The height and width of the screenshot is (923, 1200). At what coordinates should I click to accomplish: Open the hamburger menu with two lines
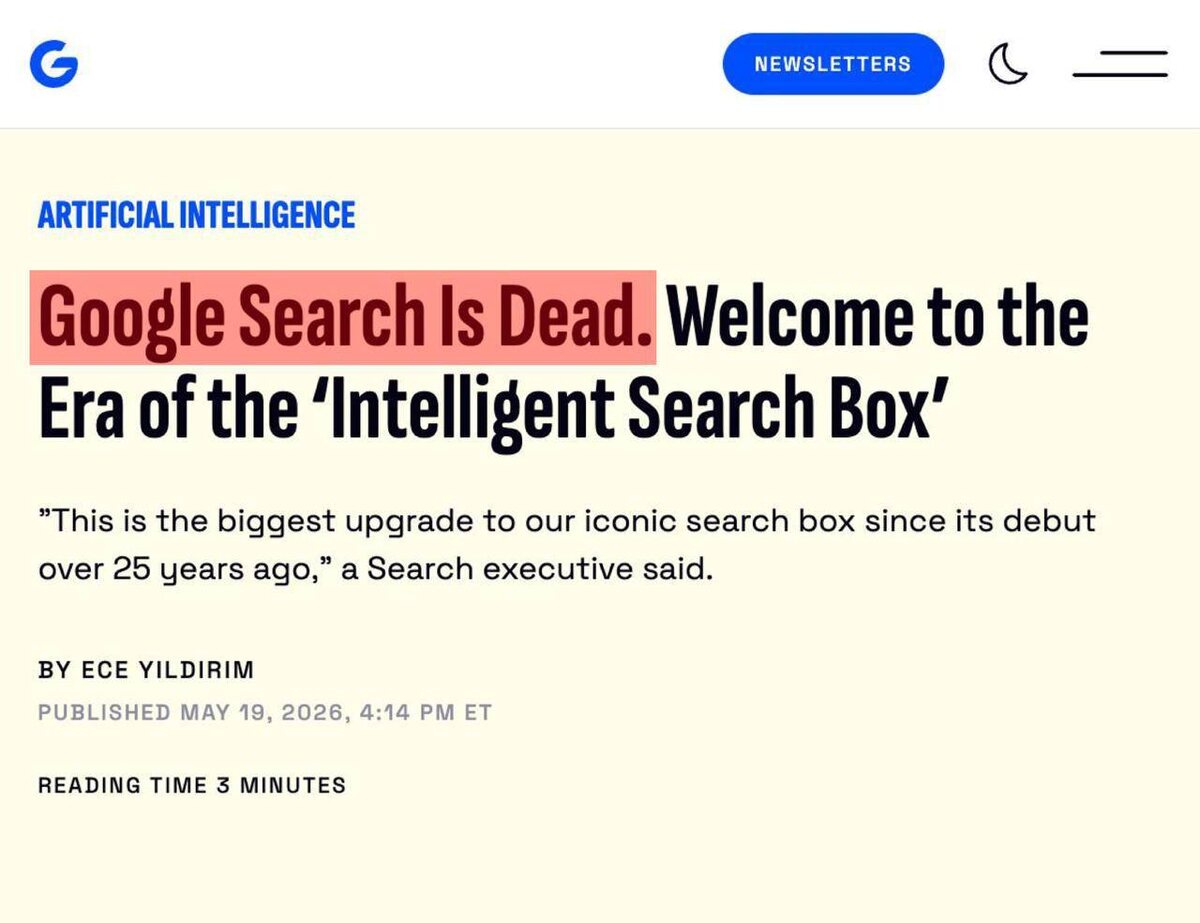click(1120, 64)
